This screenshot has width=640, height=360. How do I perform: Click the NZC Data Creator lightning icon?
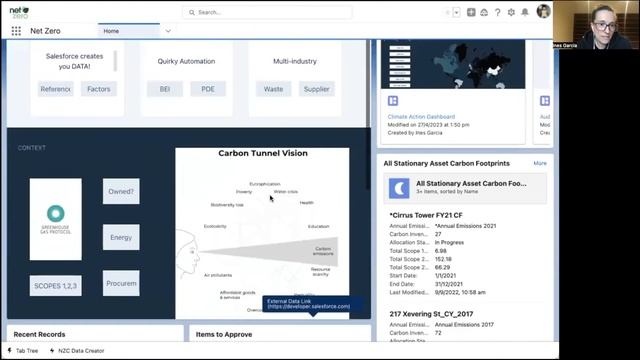pos(52,351)
